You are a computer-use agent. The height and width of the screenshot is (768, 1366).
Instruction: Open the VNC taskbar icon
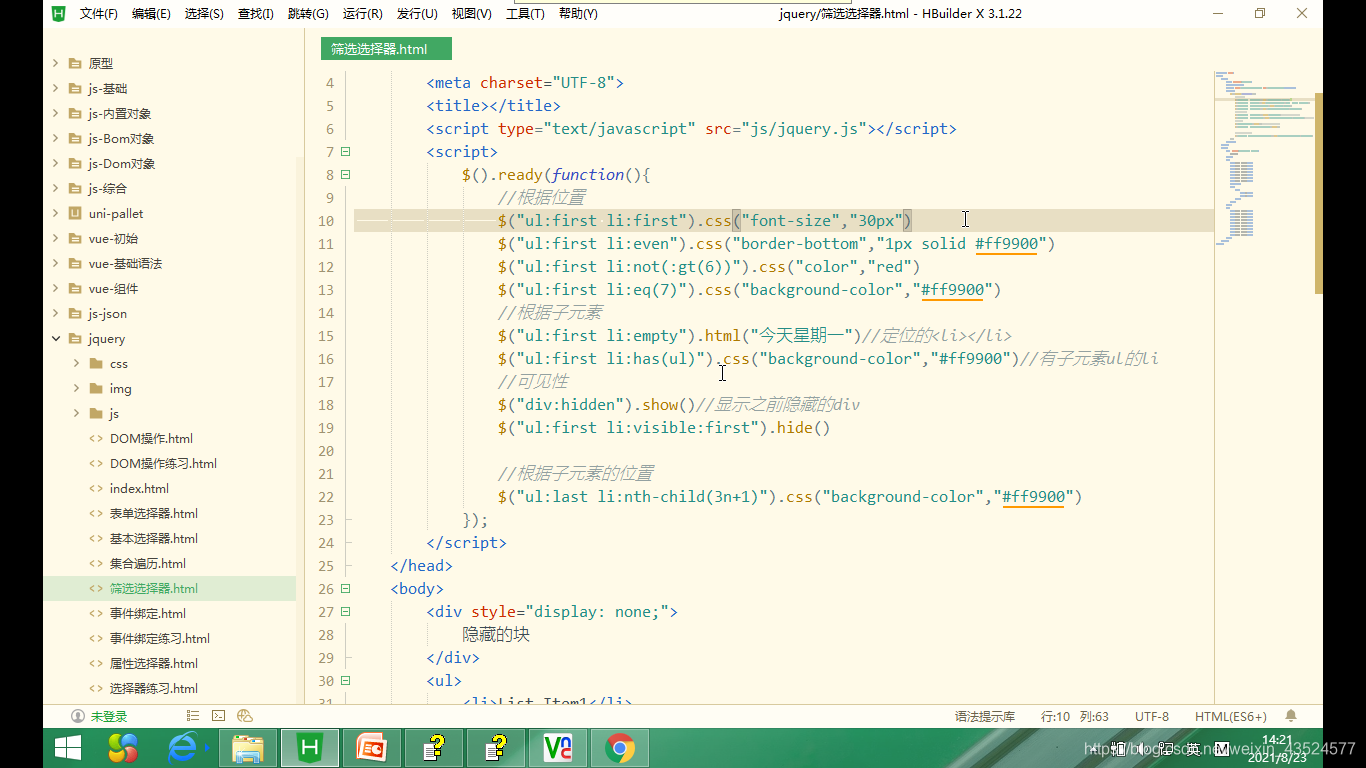558,748
